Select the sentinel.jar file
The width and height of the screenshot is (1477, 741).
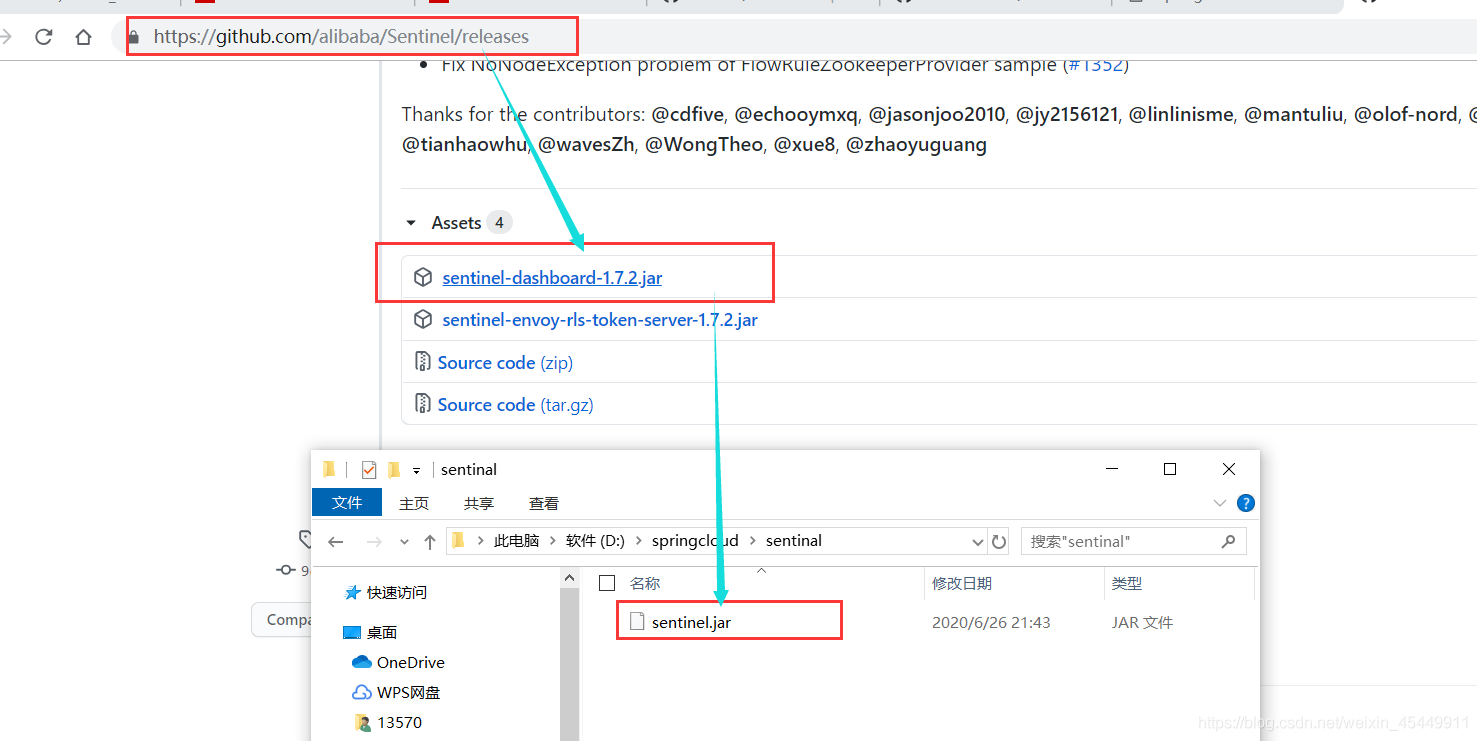691,622
